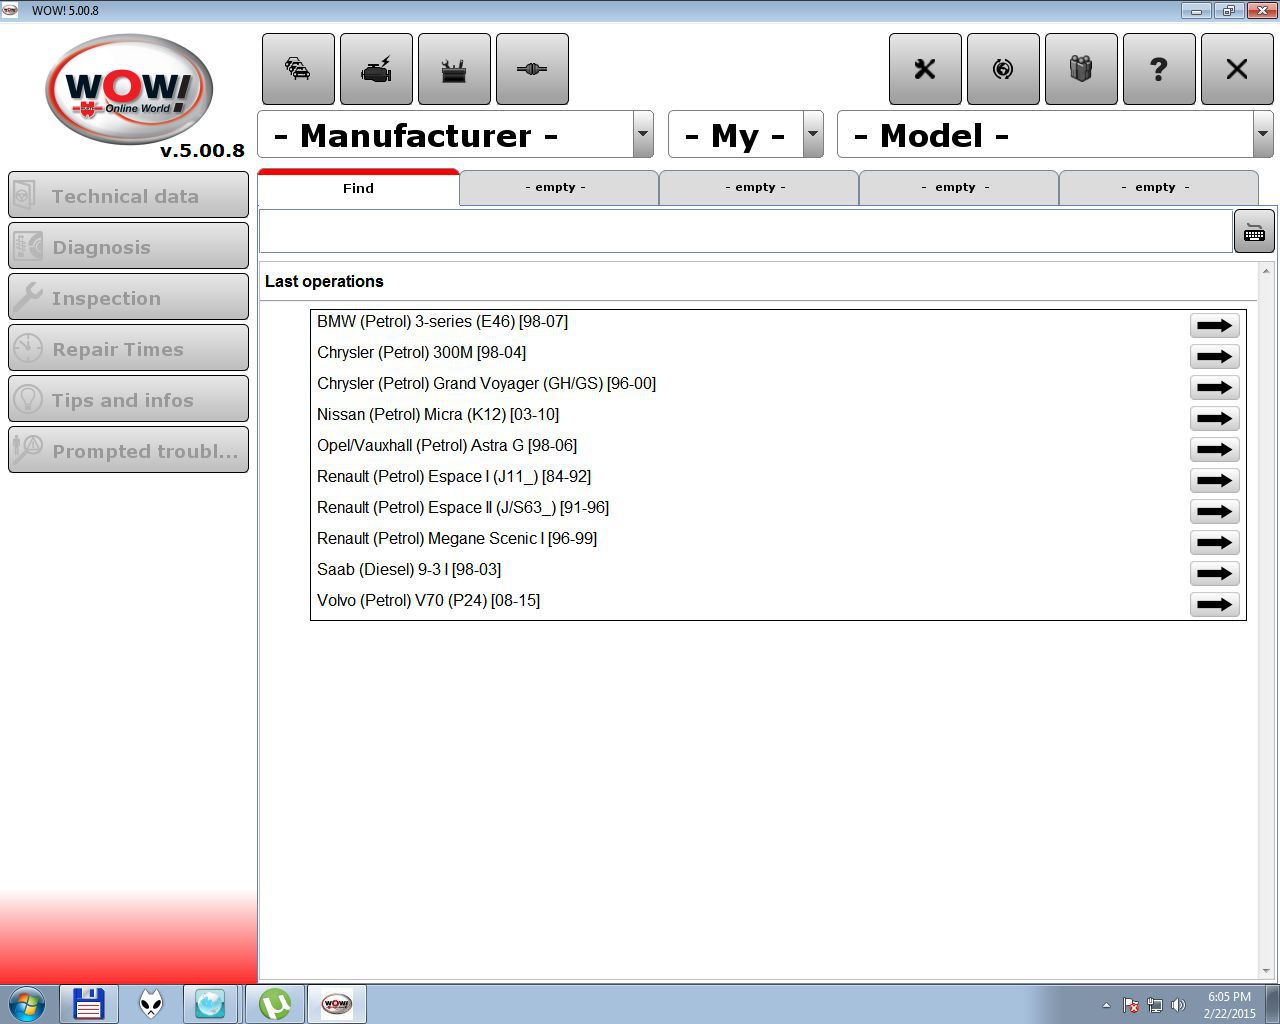Screen dimensions: 1280x1024
Task: Open settings with the wrench tools icon
Action: click(925, 69)
